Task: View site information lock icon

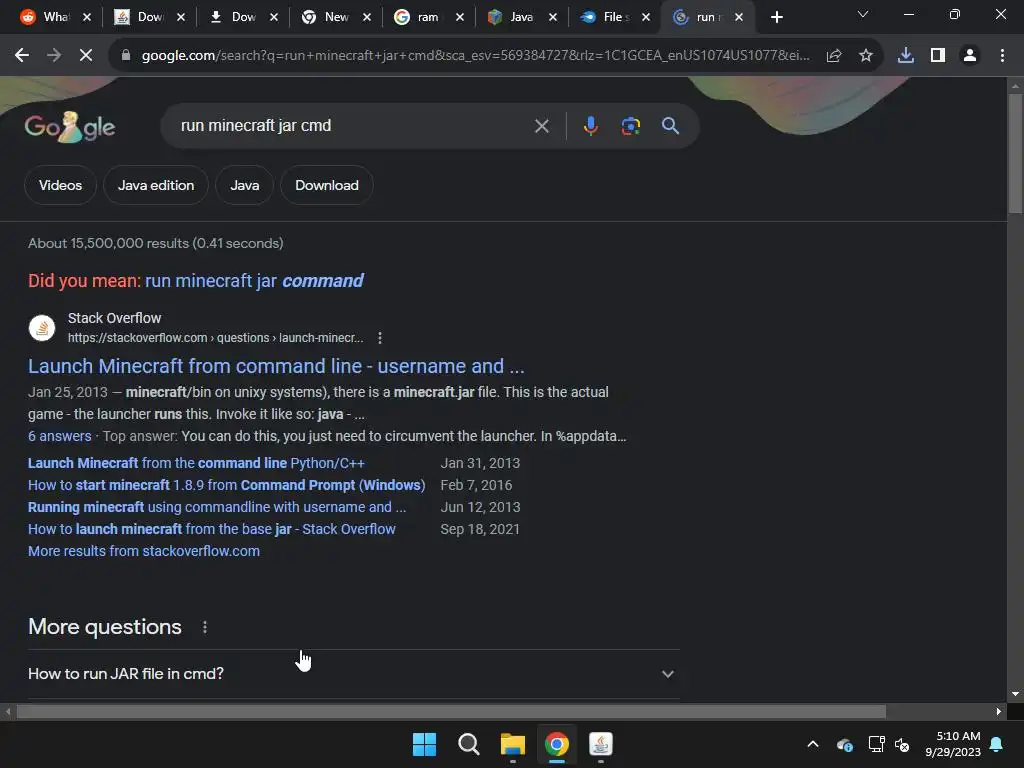Action: [125, 56]
